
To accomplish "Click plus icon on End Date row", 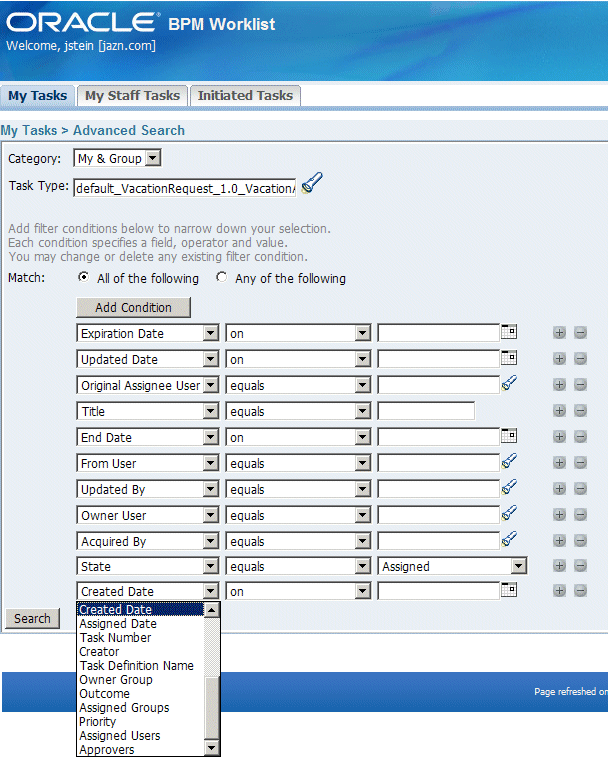I will (x=559, y=437).
